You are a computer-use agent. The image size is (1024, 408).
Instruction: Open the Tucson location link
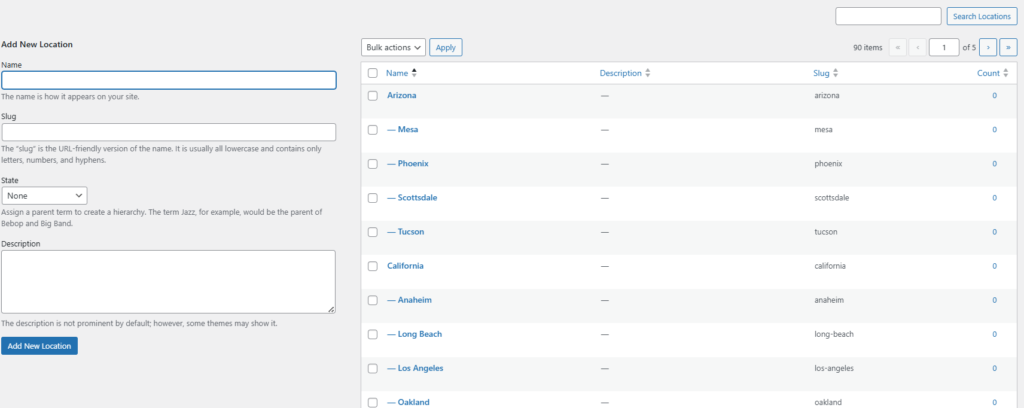406,232
